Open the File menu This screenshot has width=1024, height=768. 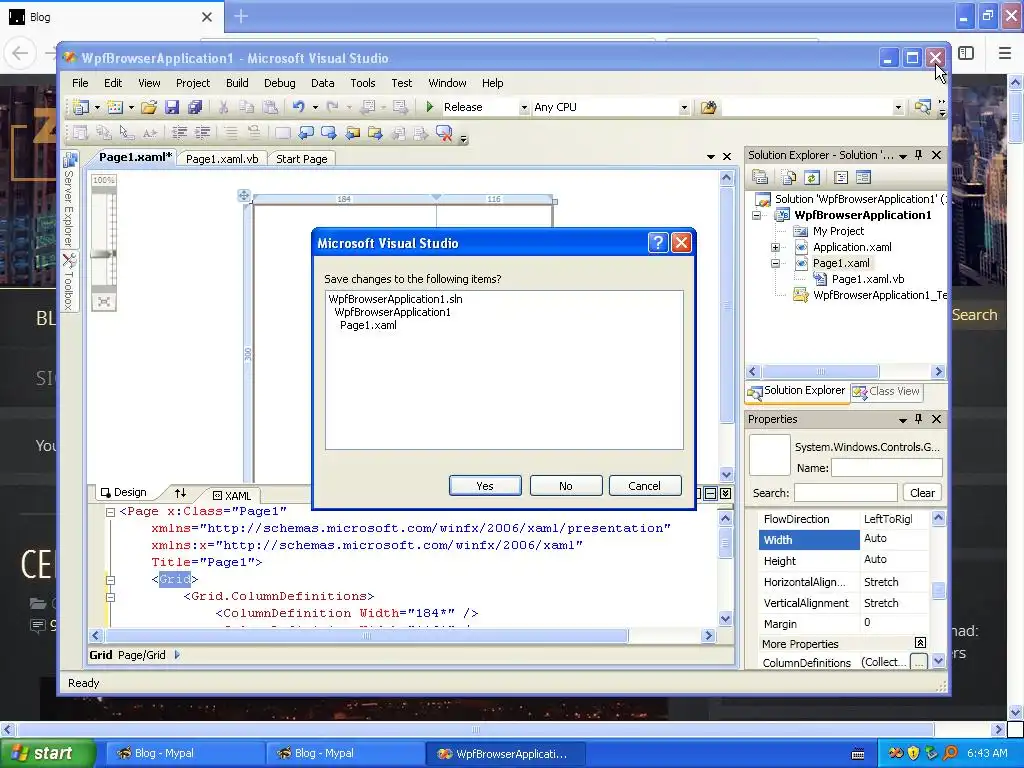(80, 83)
